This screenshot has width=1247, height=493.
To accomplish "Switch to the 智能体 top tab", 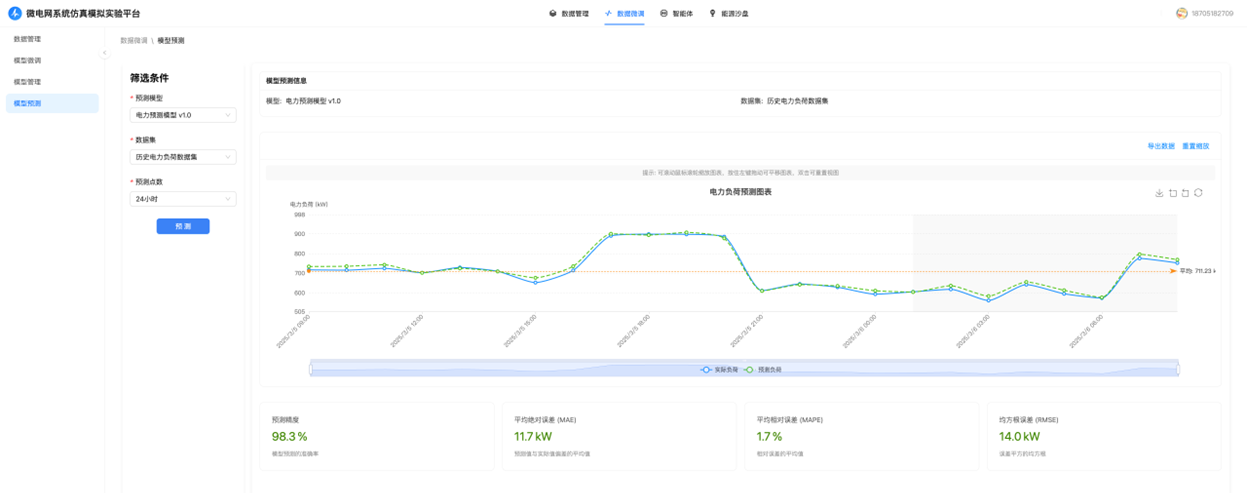I will [x=677, y=14].
